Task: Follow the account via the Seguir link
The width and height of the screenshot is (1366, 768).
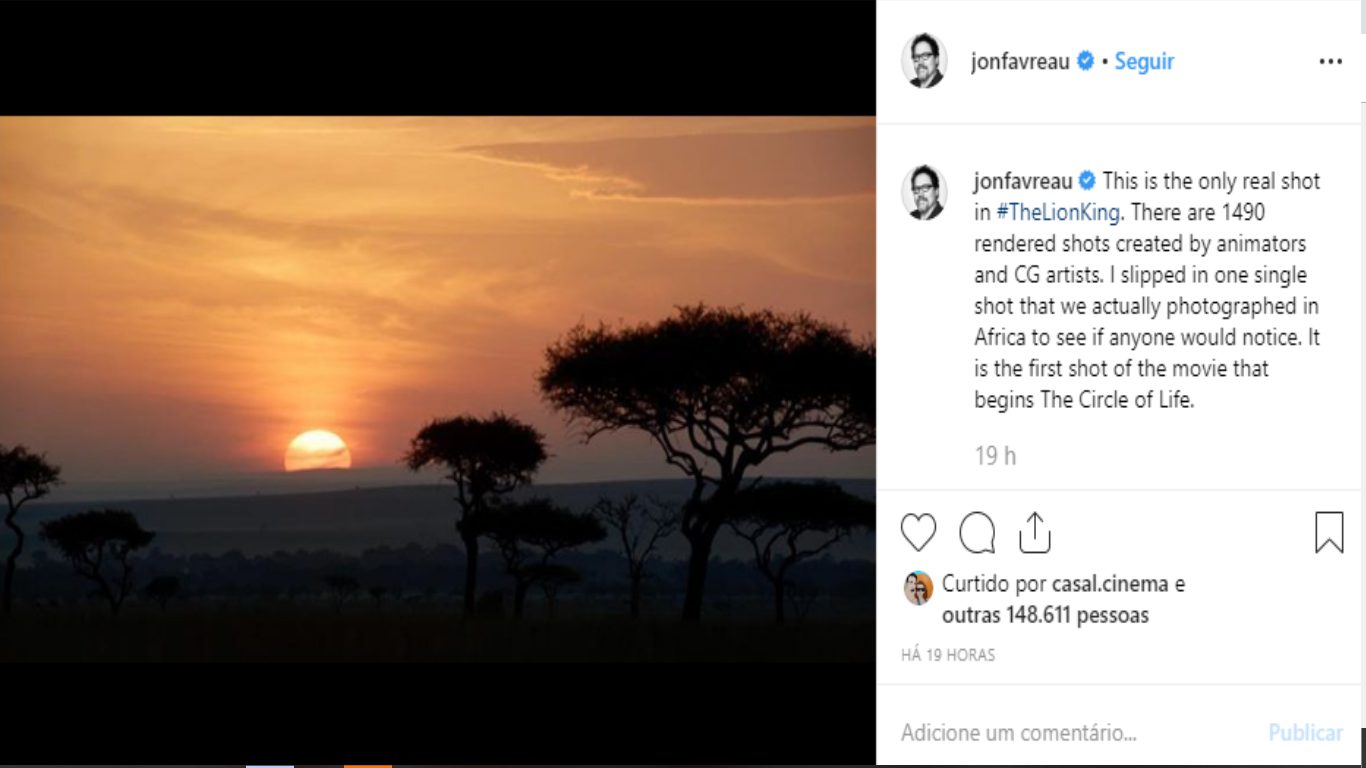Action: pos(1144,61)
